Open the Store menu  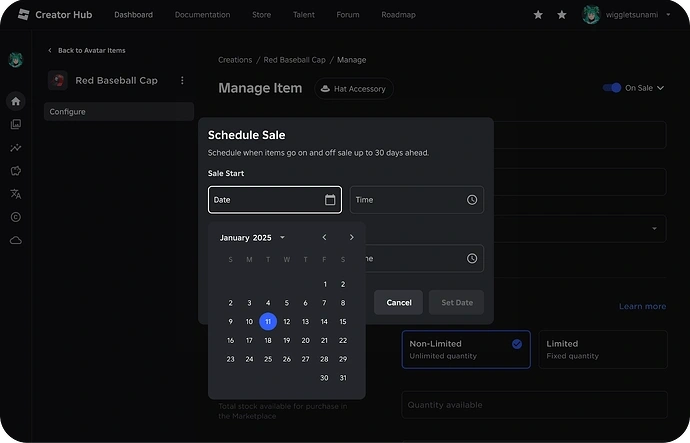click(261, 15)
